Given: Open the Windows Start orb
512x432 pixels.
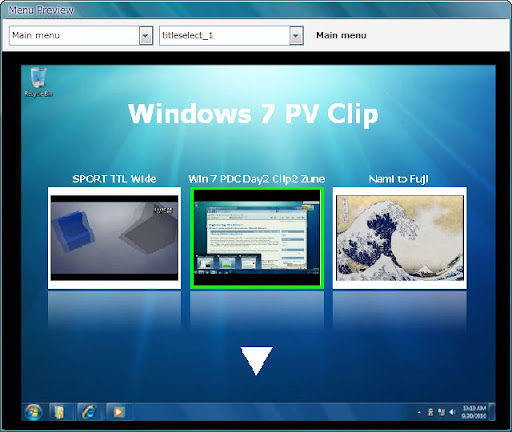Looking at the screenshot, I should point(33,412).
